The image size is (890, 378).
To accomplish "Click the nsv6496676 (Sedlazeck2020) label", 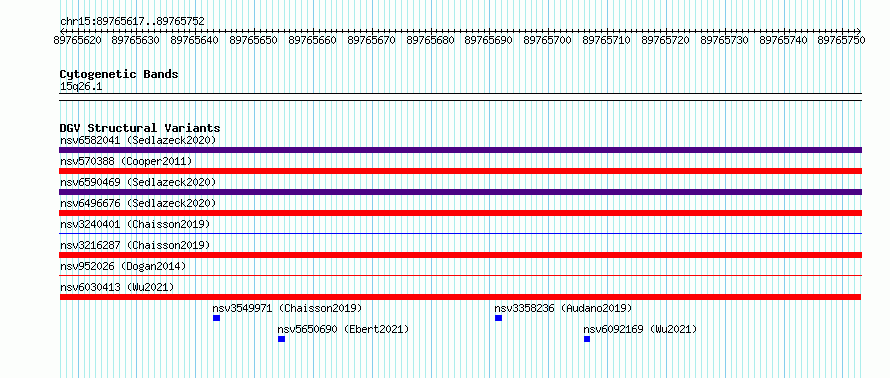I will 138,203.
